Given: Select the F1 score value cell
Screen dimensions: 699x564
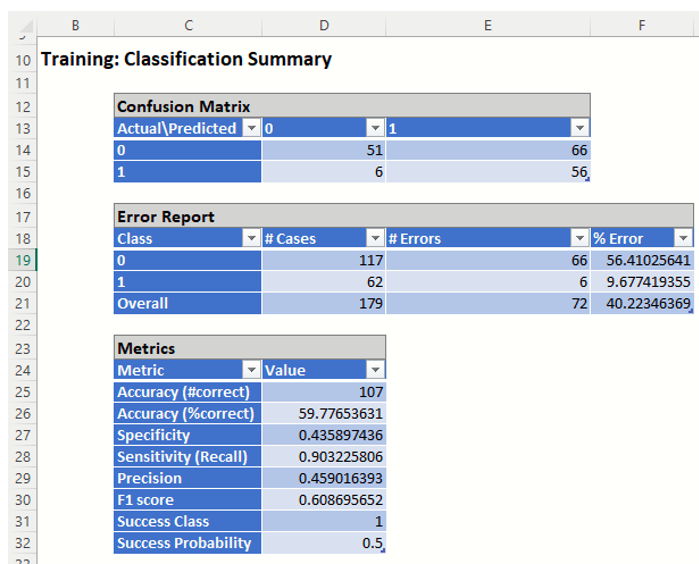Looking at the screenshot, I should coord(323,500).
